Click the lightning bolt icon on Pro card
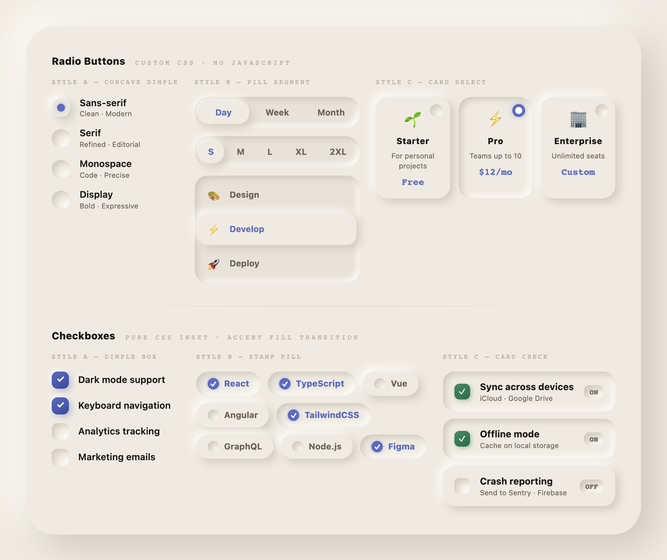This screenshot has width=667, height=560. (x=495, y=119)
